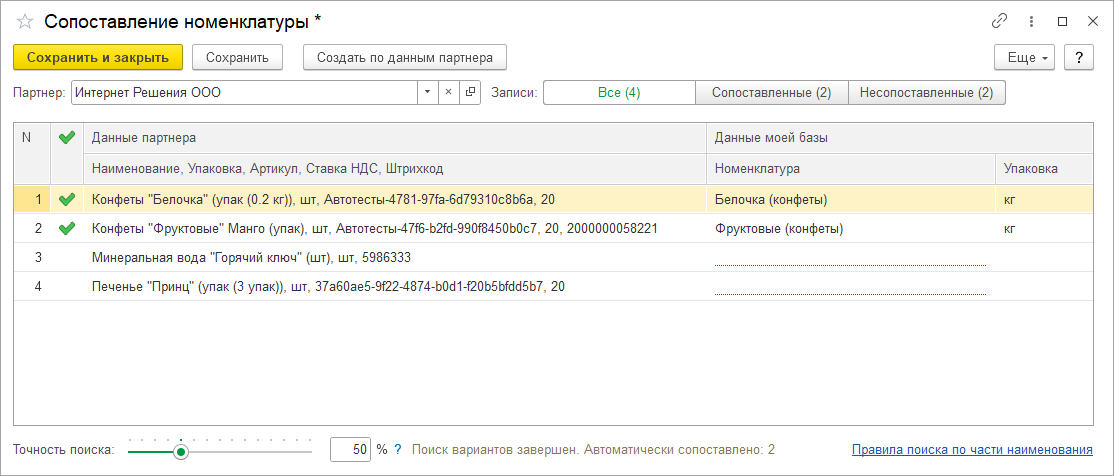Toggle matched checkmark in Фруктовые Манго row

point(67,229)
